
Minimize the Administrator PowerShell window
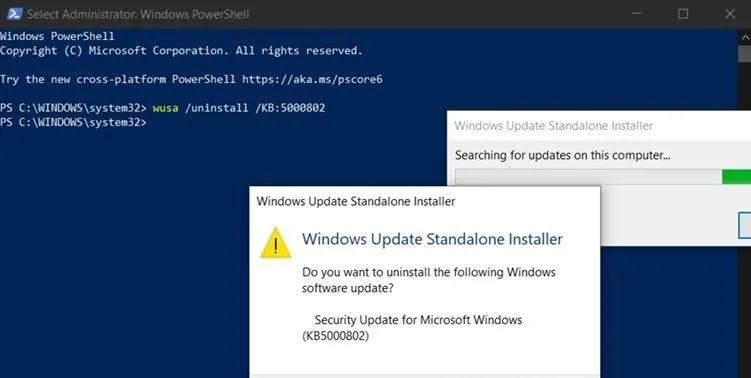[637, 14]
